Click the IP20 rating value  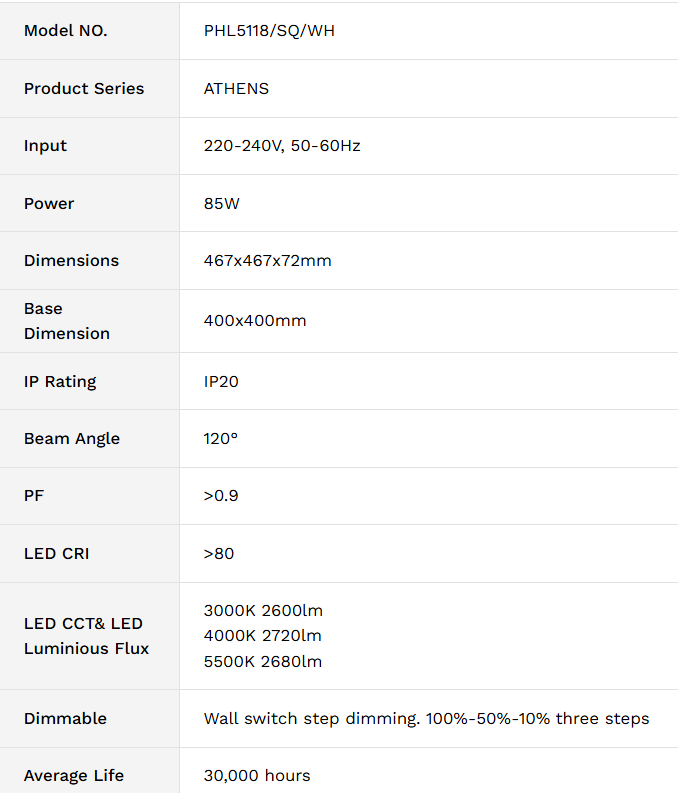tap(221, 381)
